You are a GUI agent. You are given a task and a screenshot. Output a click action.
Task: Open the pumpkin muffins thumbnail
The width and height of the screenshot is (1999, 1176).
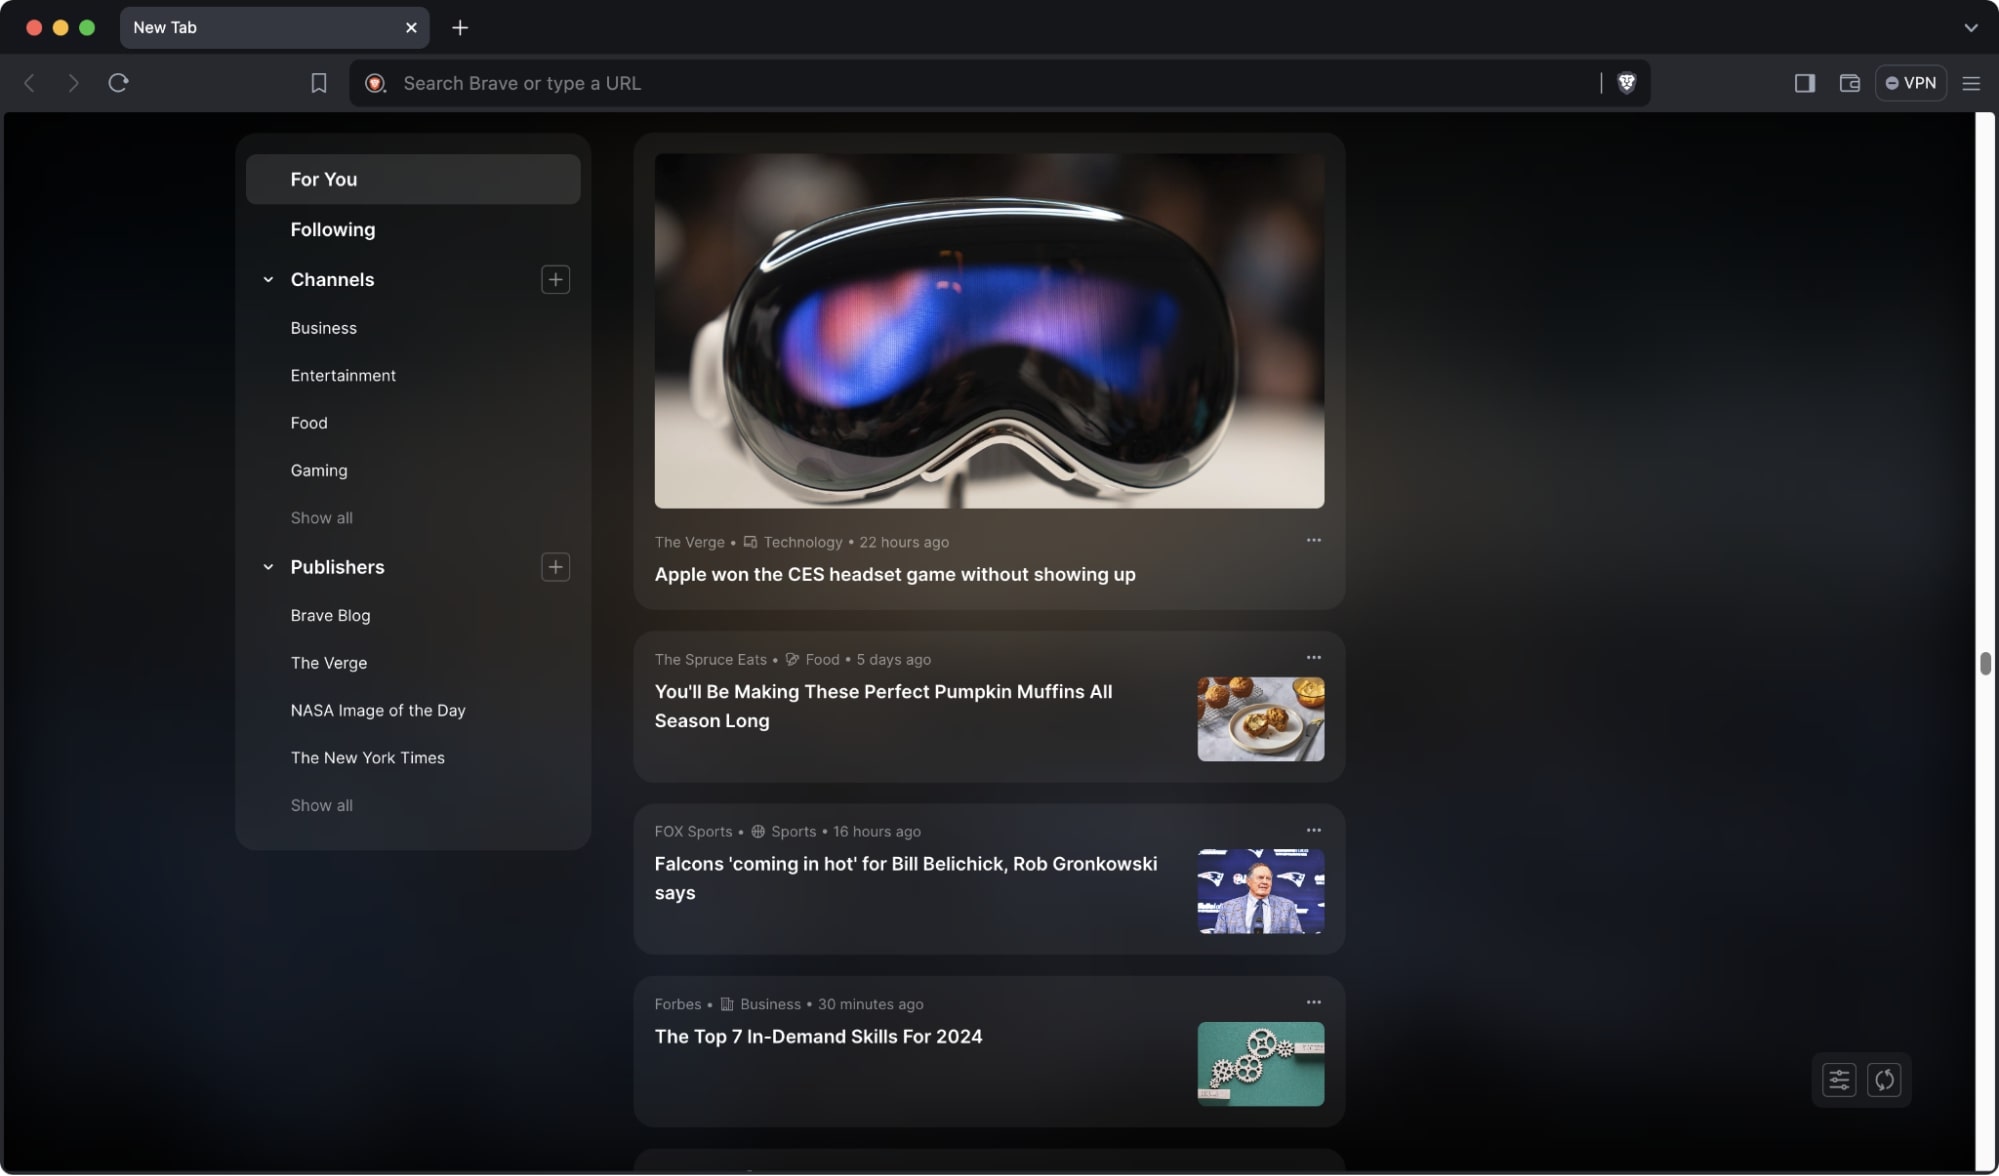pyautogui.click(x=1260, y=719)
